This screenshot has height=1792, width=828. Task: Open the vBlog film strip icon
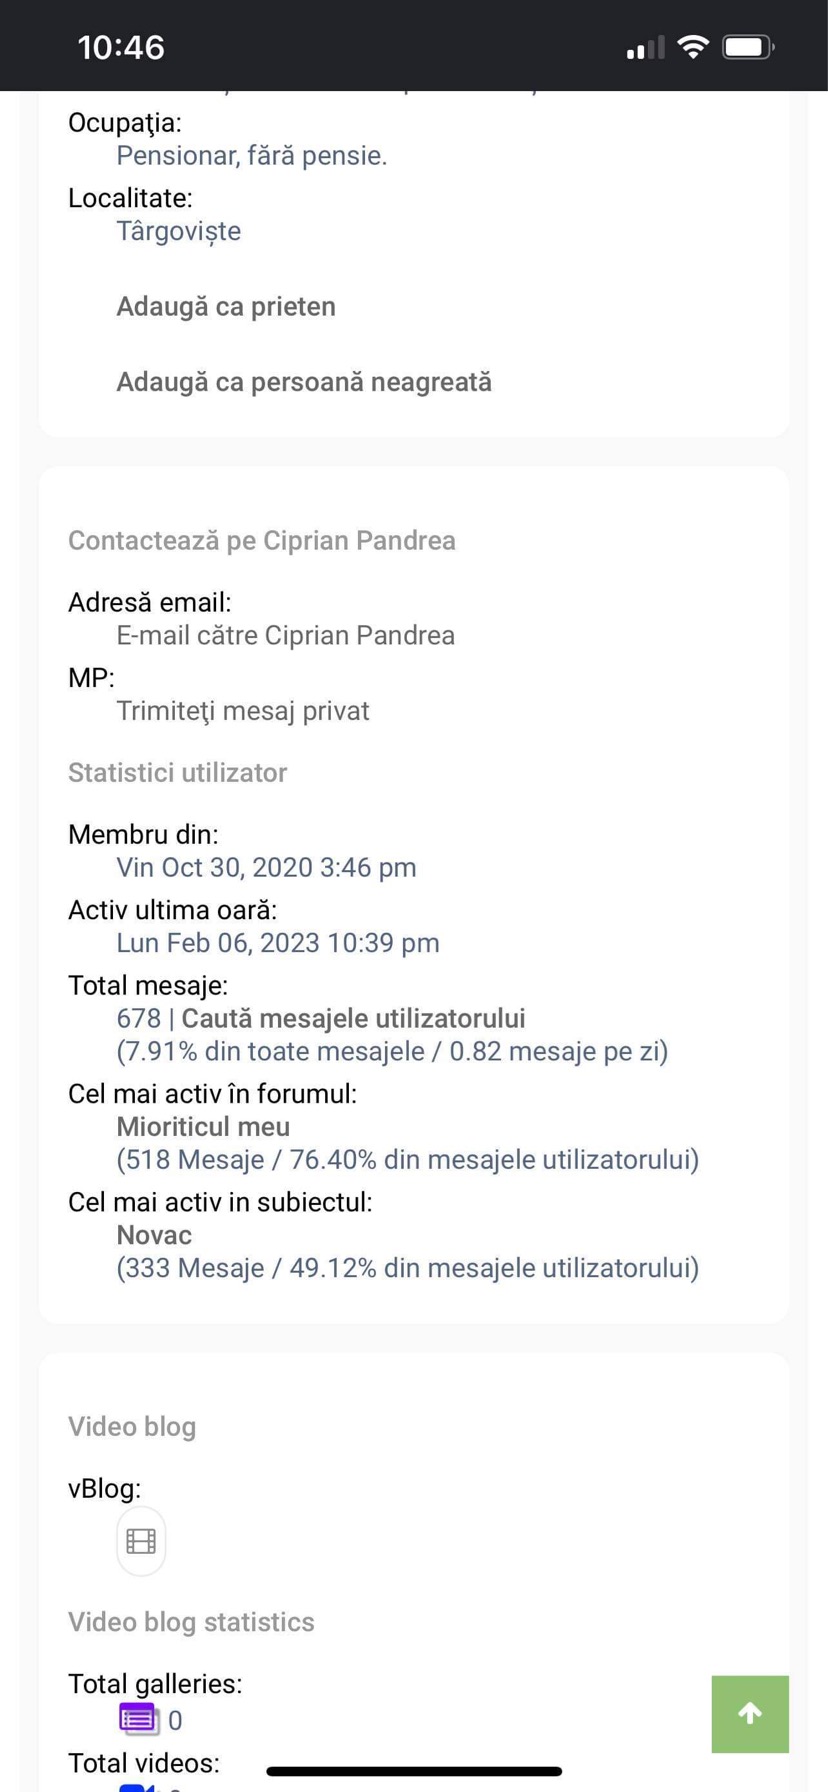click(141, 1541)
